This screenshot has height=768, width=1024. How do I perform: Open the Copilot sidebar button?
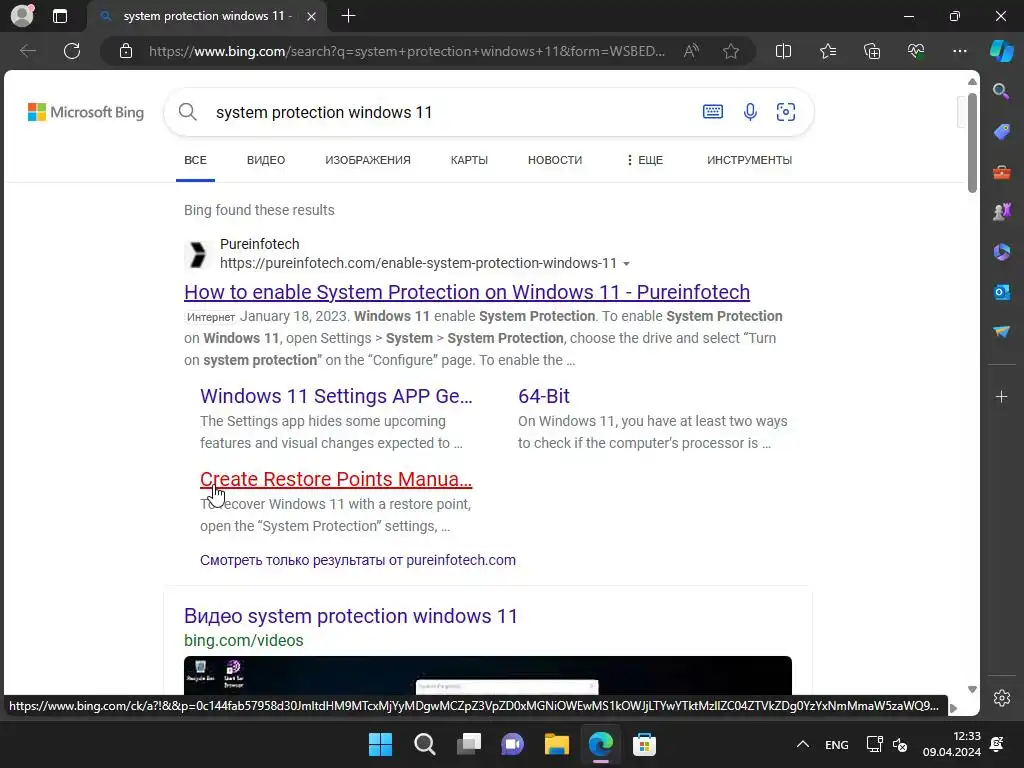tap(1002, 51)
